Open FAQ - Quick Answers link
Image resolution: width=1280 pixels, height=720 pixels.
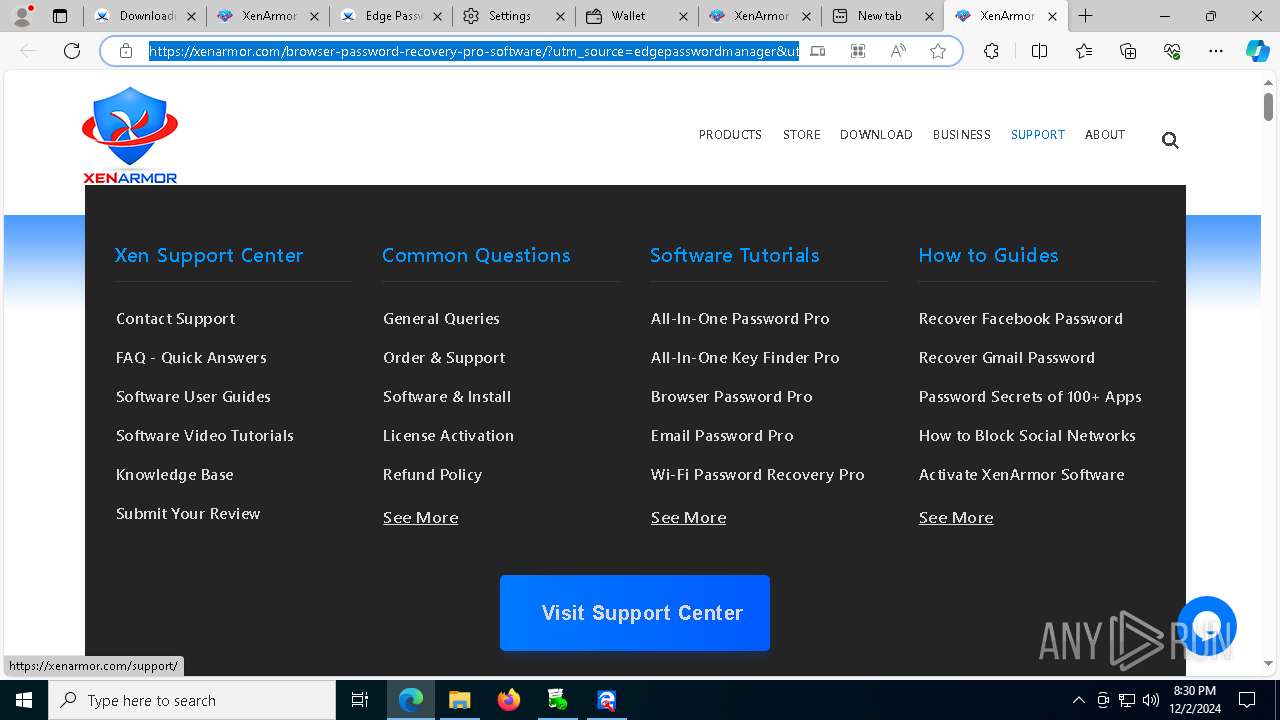click(x=191, y=358)
